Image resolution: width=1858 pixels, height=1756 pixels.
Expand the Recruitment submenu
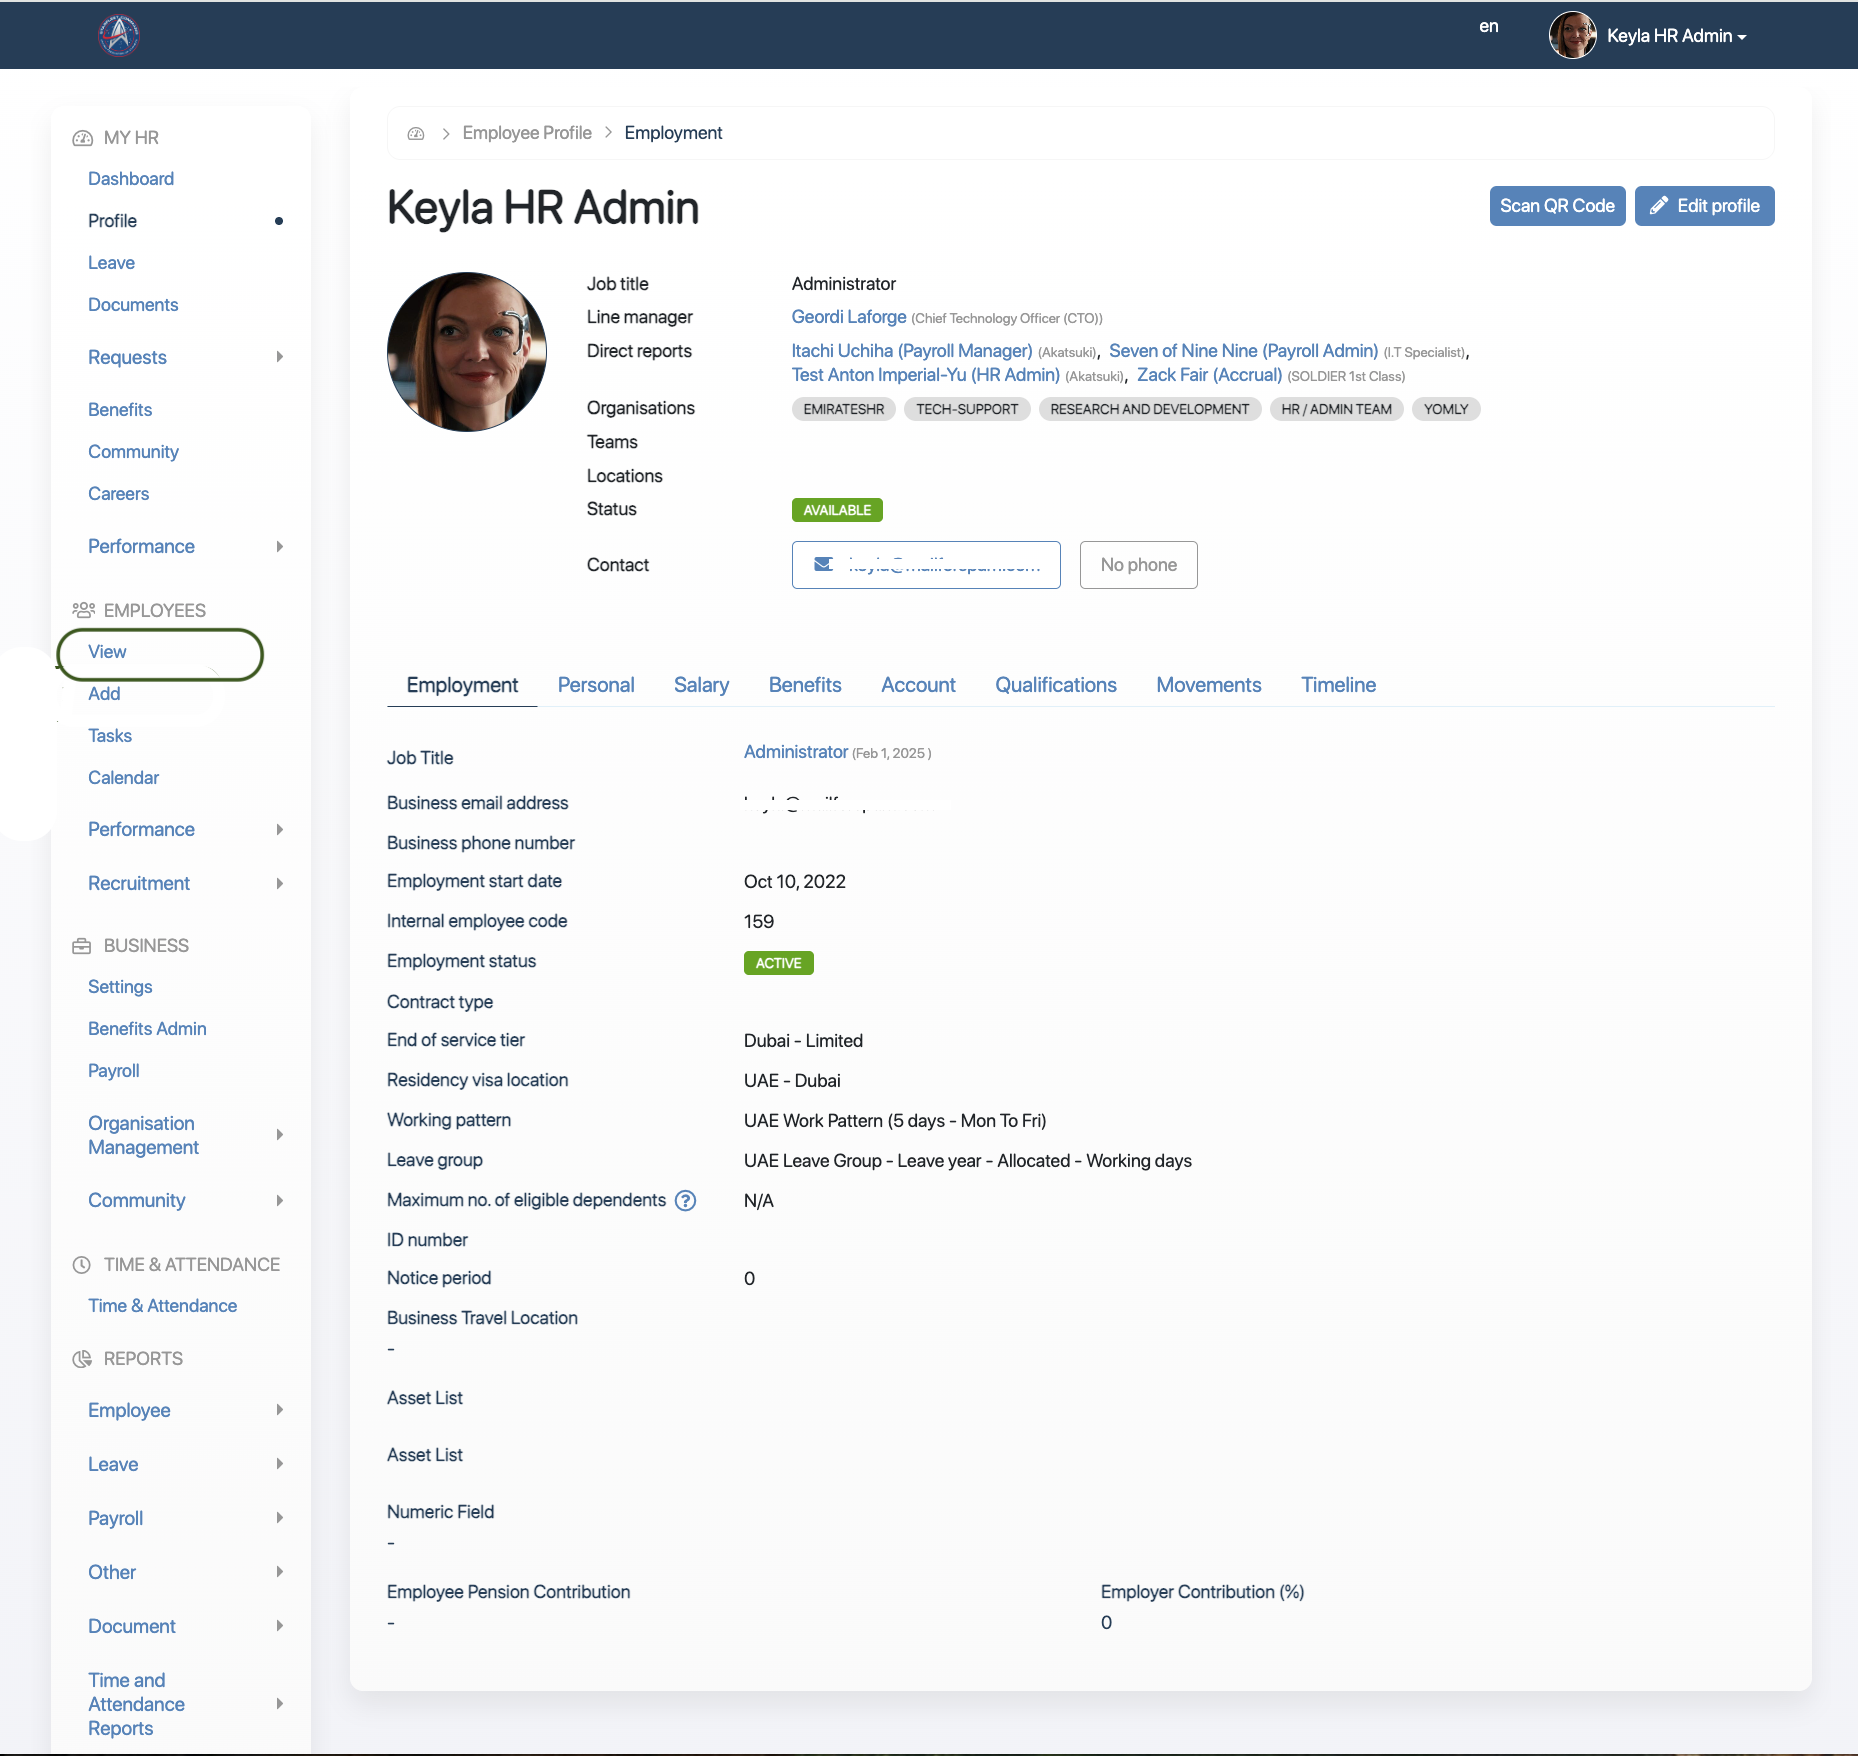pyautogui.click(x=279, y=883)
